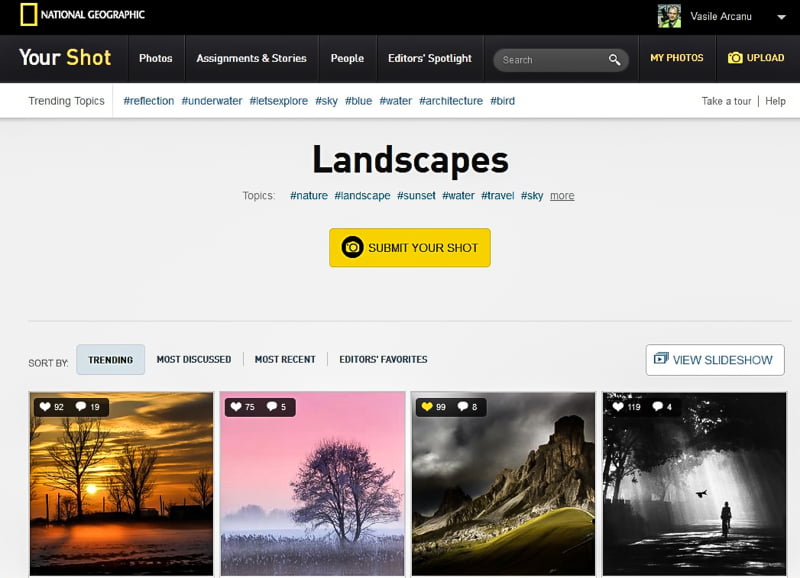Open comments on the pink tree photo
800x578 pixels.
(x=271, y=407)
